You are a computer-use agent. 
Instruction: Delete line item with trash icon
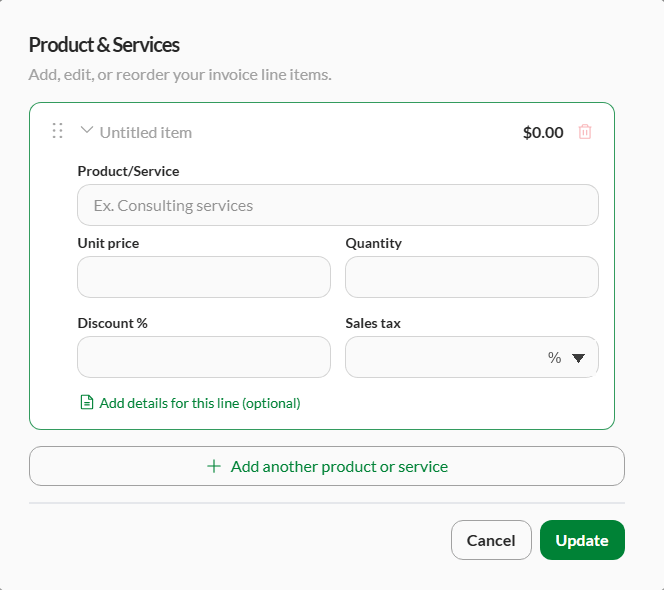click(585, 132)
